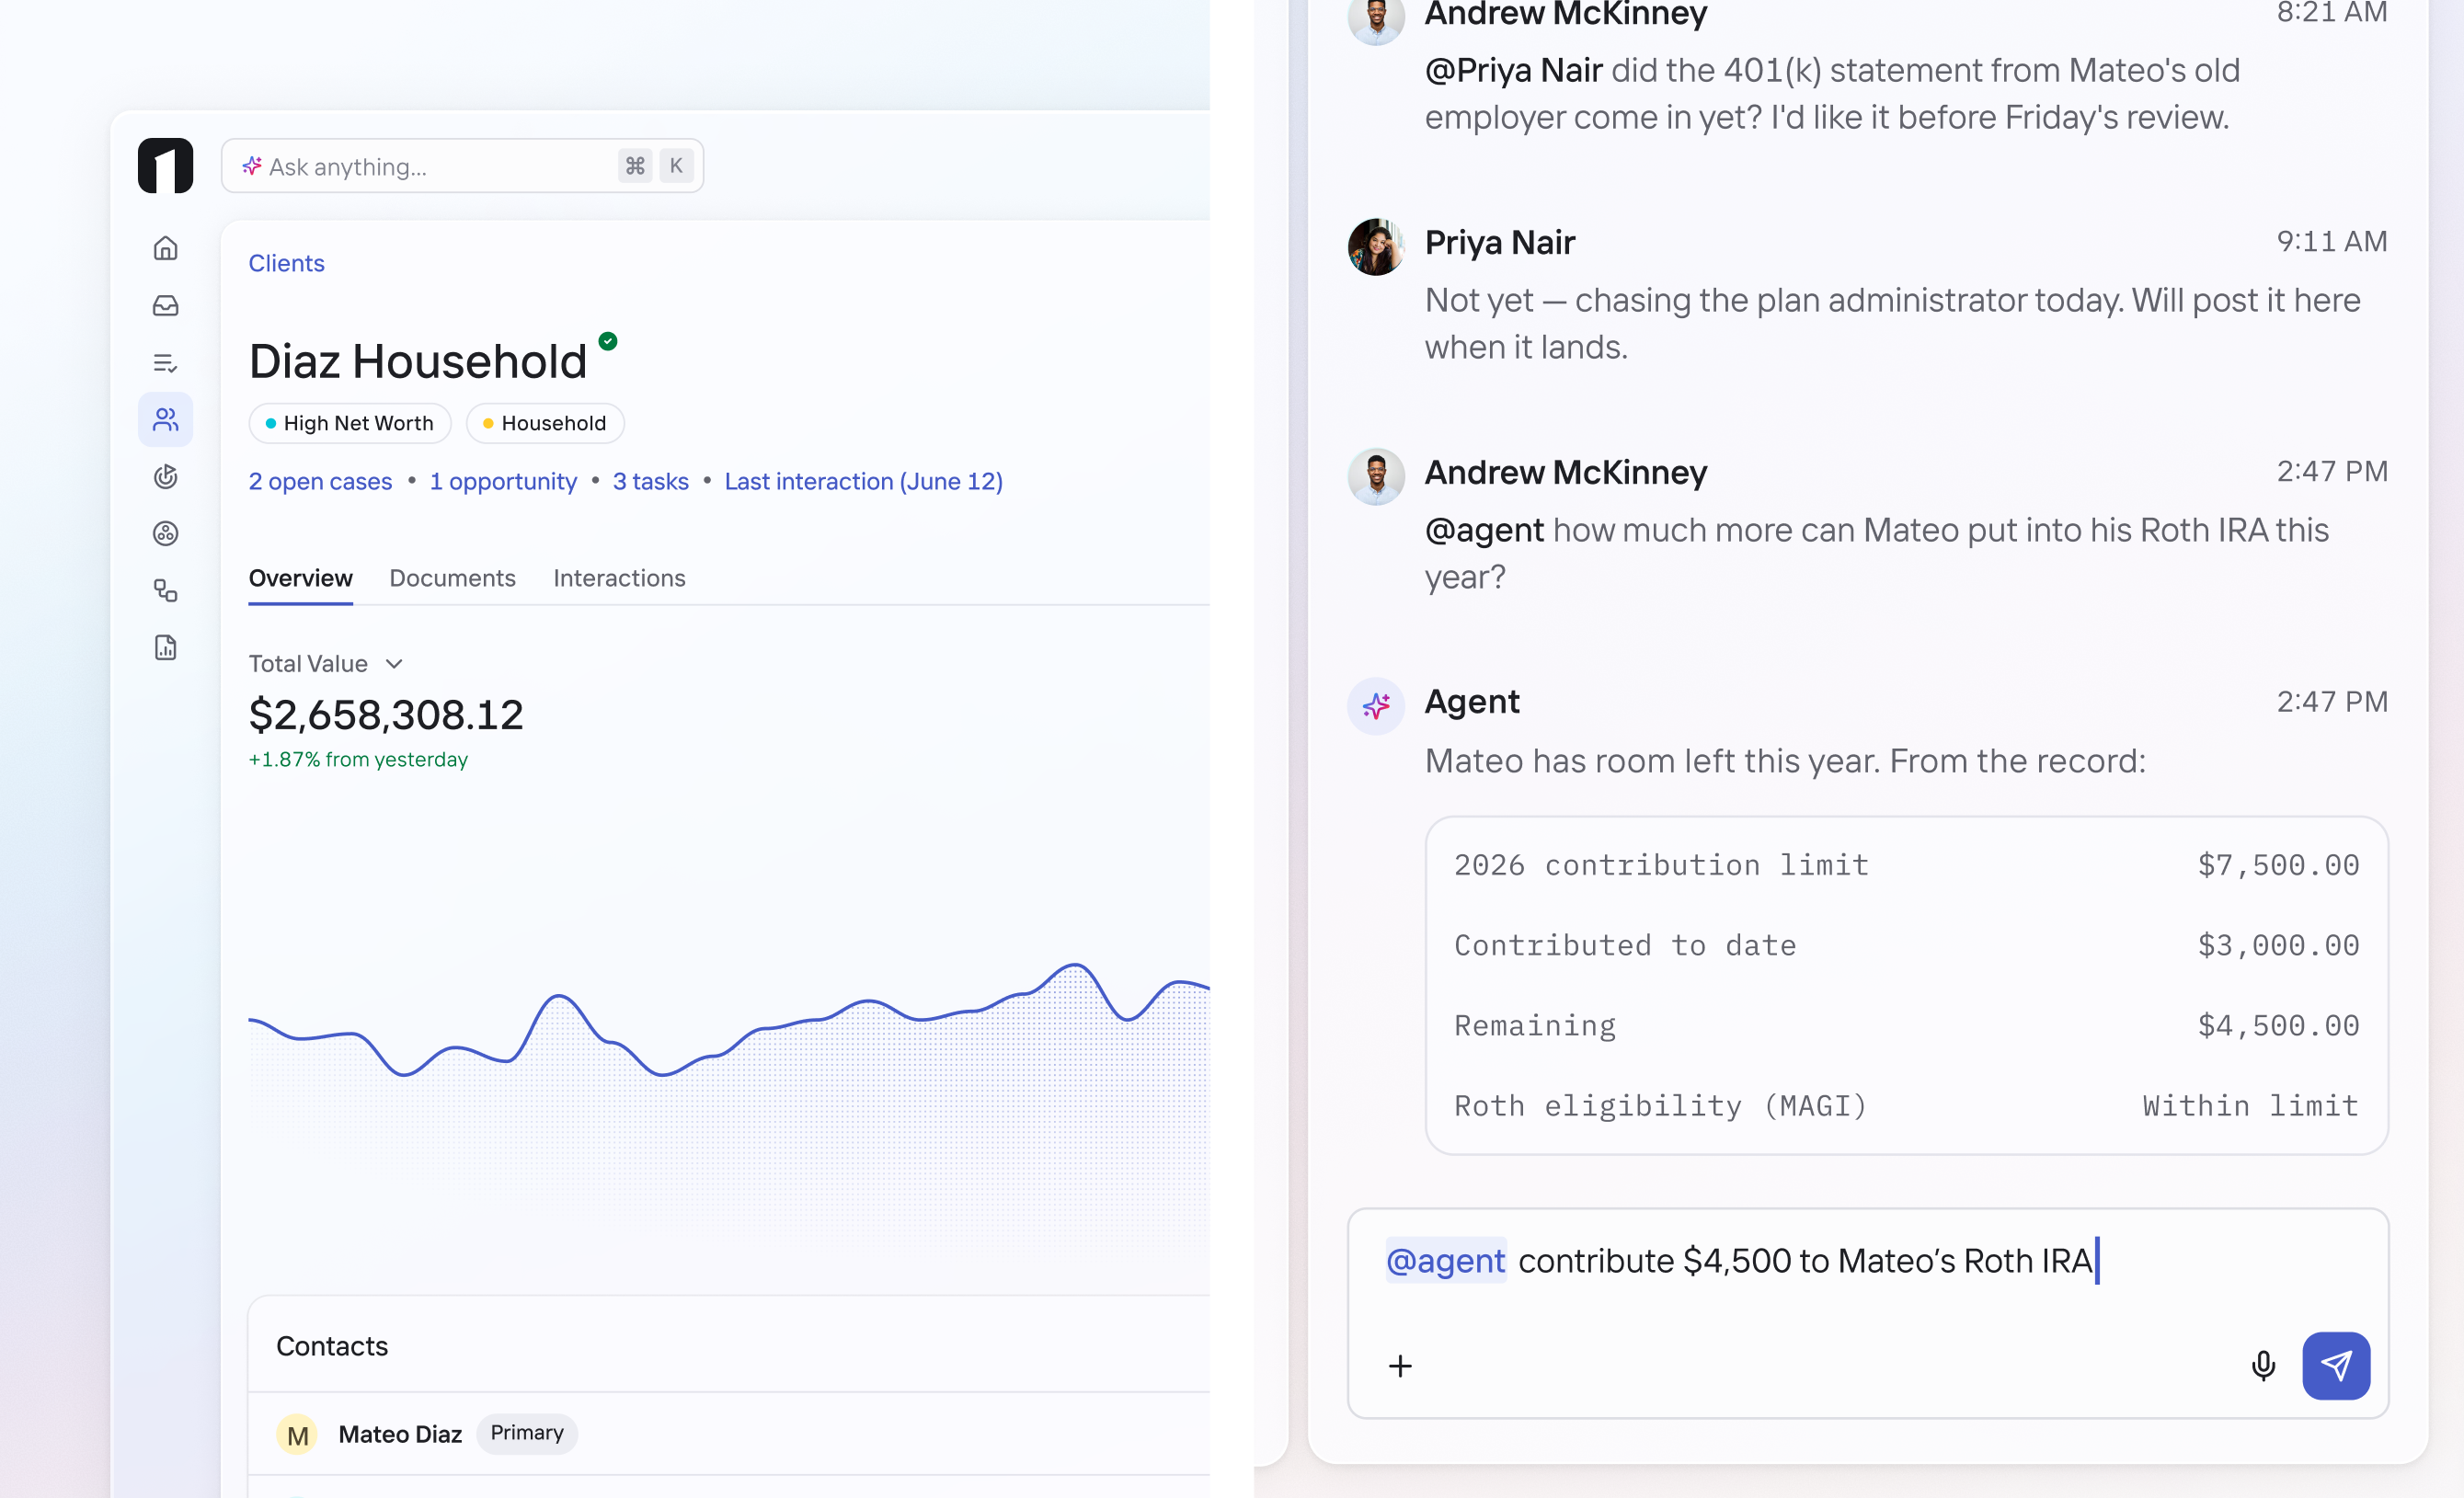Click the K key shortcut badge
The image size is (2464, 1498).
(677, 166)
